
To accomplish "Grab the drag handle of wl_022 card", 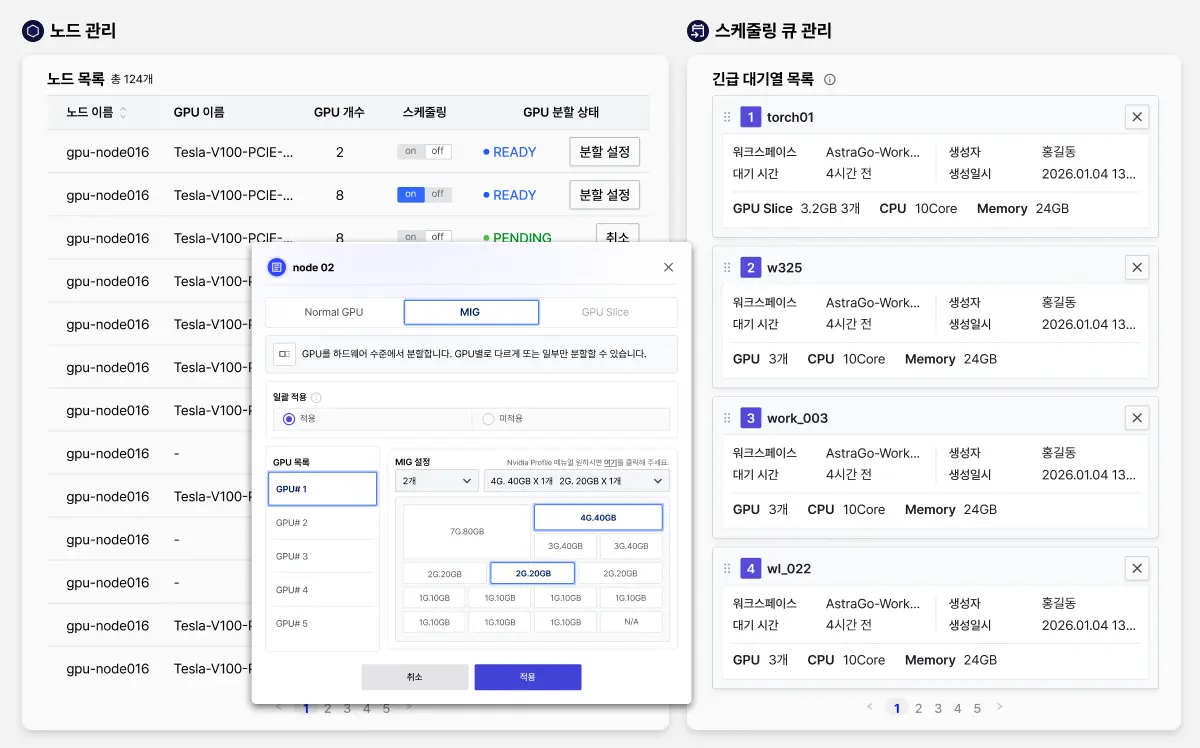I will 727,568.
